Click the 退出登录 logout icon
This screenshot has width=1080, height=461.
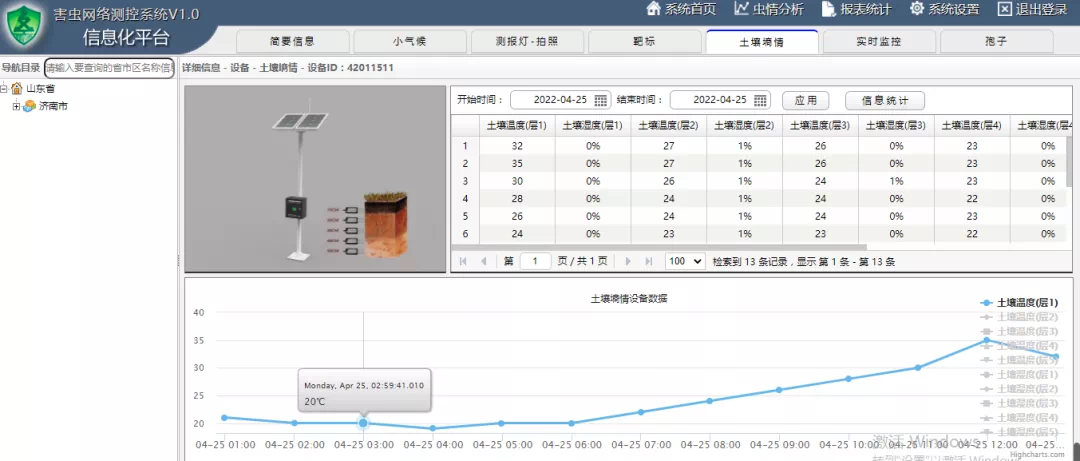coord(1005,9)
